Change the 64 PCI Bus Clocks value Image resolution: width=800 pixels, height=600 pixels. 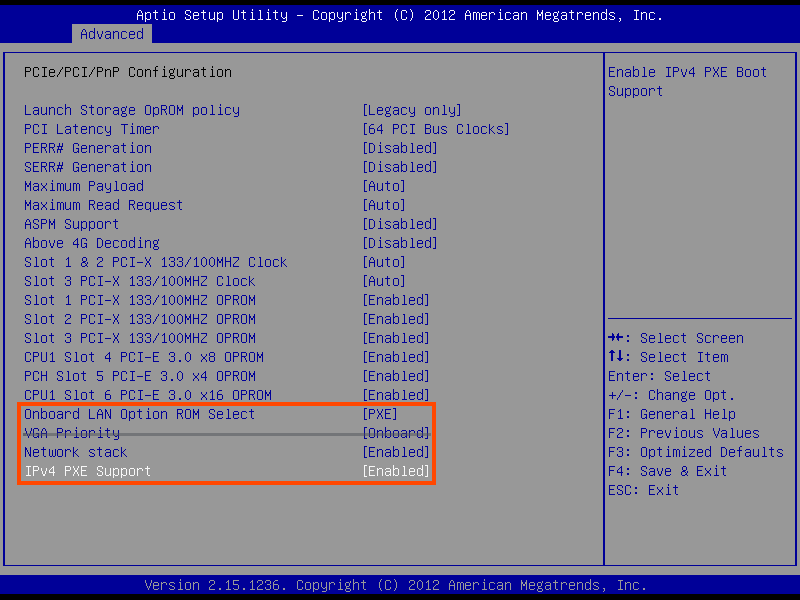pos(435,129)
